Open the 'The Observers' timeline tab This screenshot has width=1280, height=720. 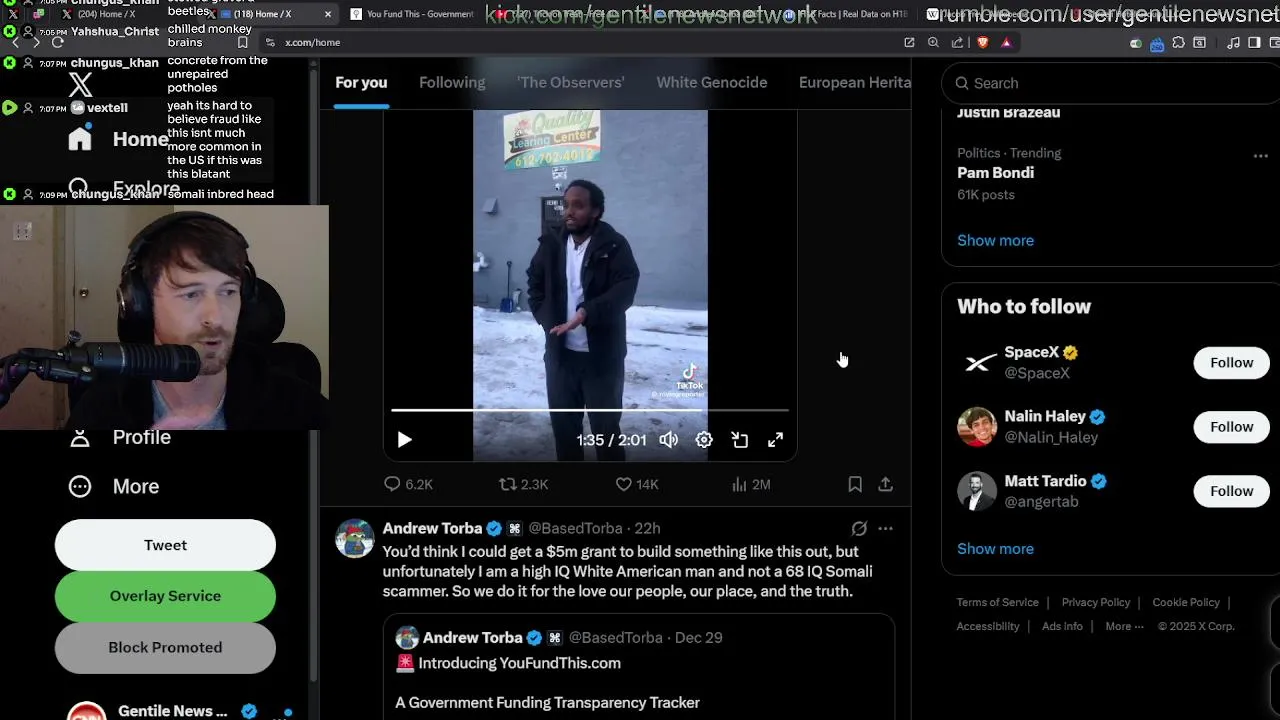(x=571, y=82)
